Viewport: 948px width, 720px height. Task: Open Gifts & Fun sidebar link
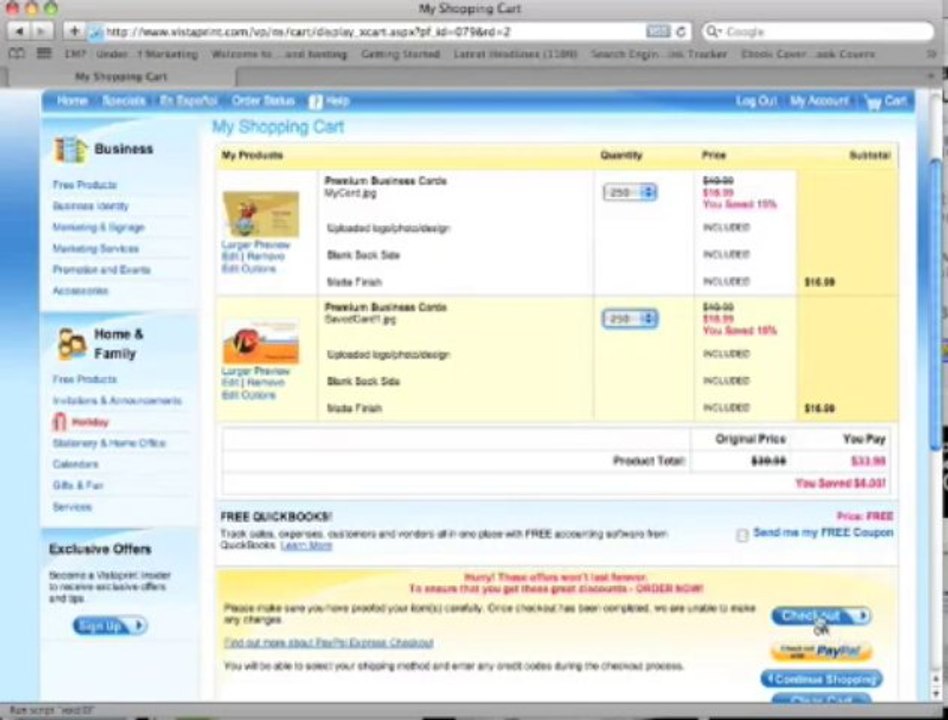tap(78, 485)
